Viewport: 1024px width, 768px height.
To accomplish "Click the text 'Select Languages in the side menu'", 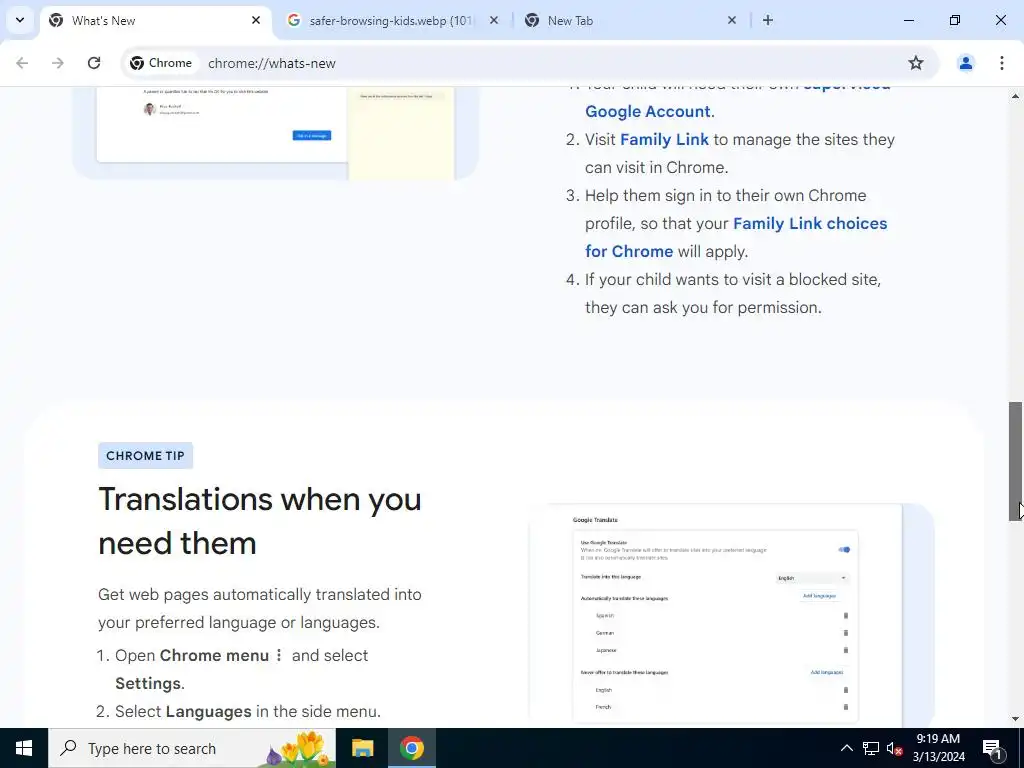I will (x=248, y=711).
